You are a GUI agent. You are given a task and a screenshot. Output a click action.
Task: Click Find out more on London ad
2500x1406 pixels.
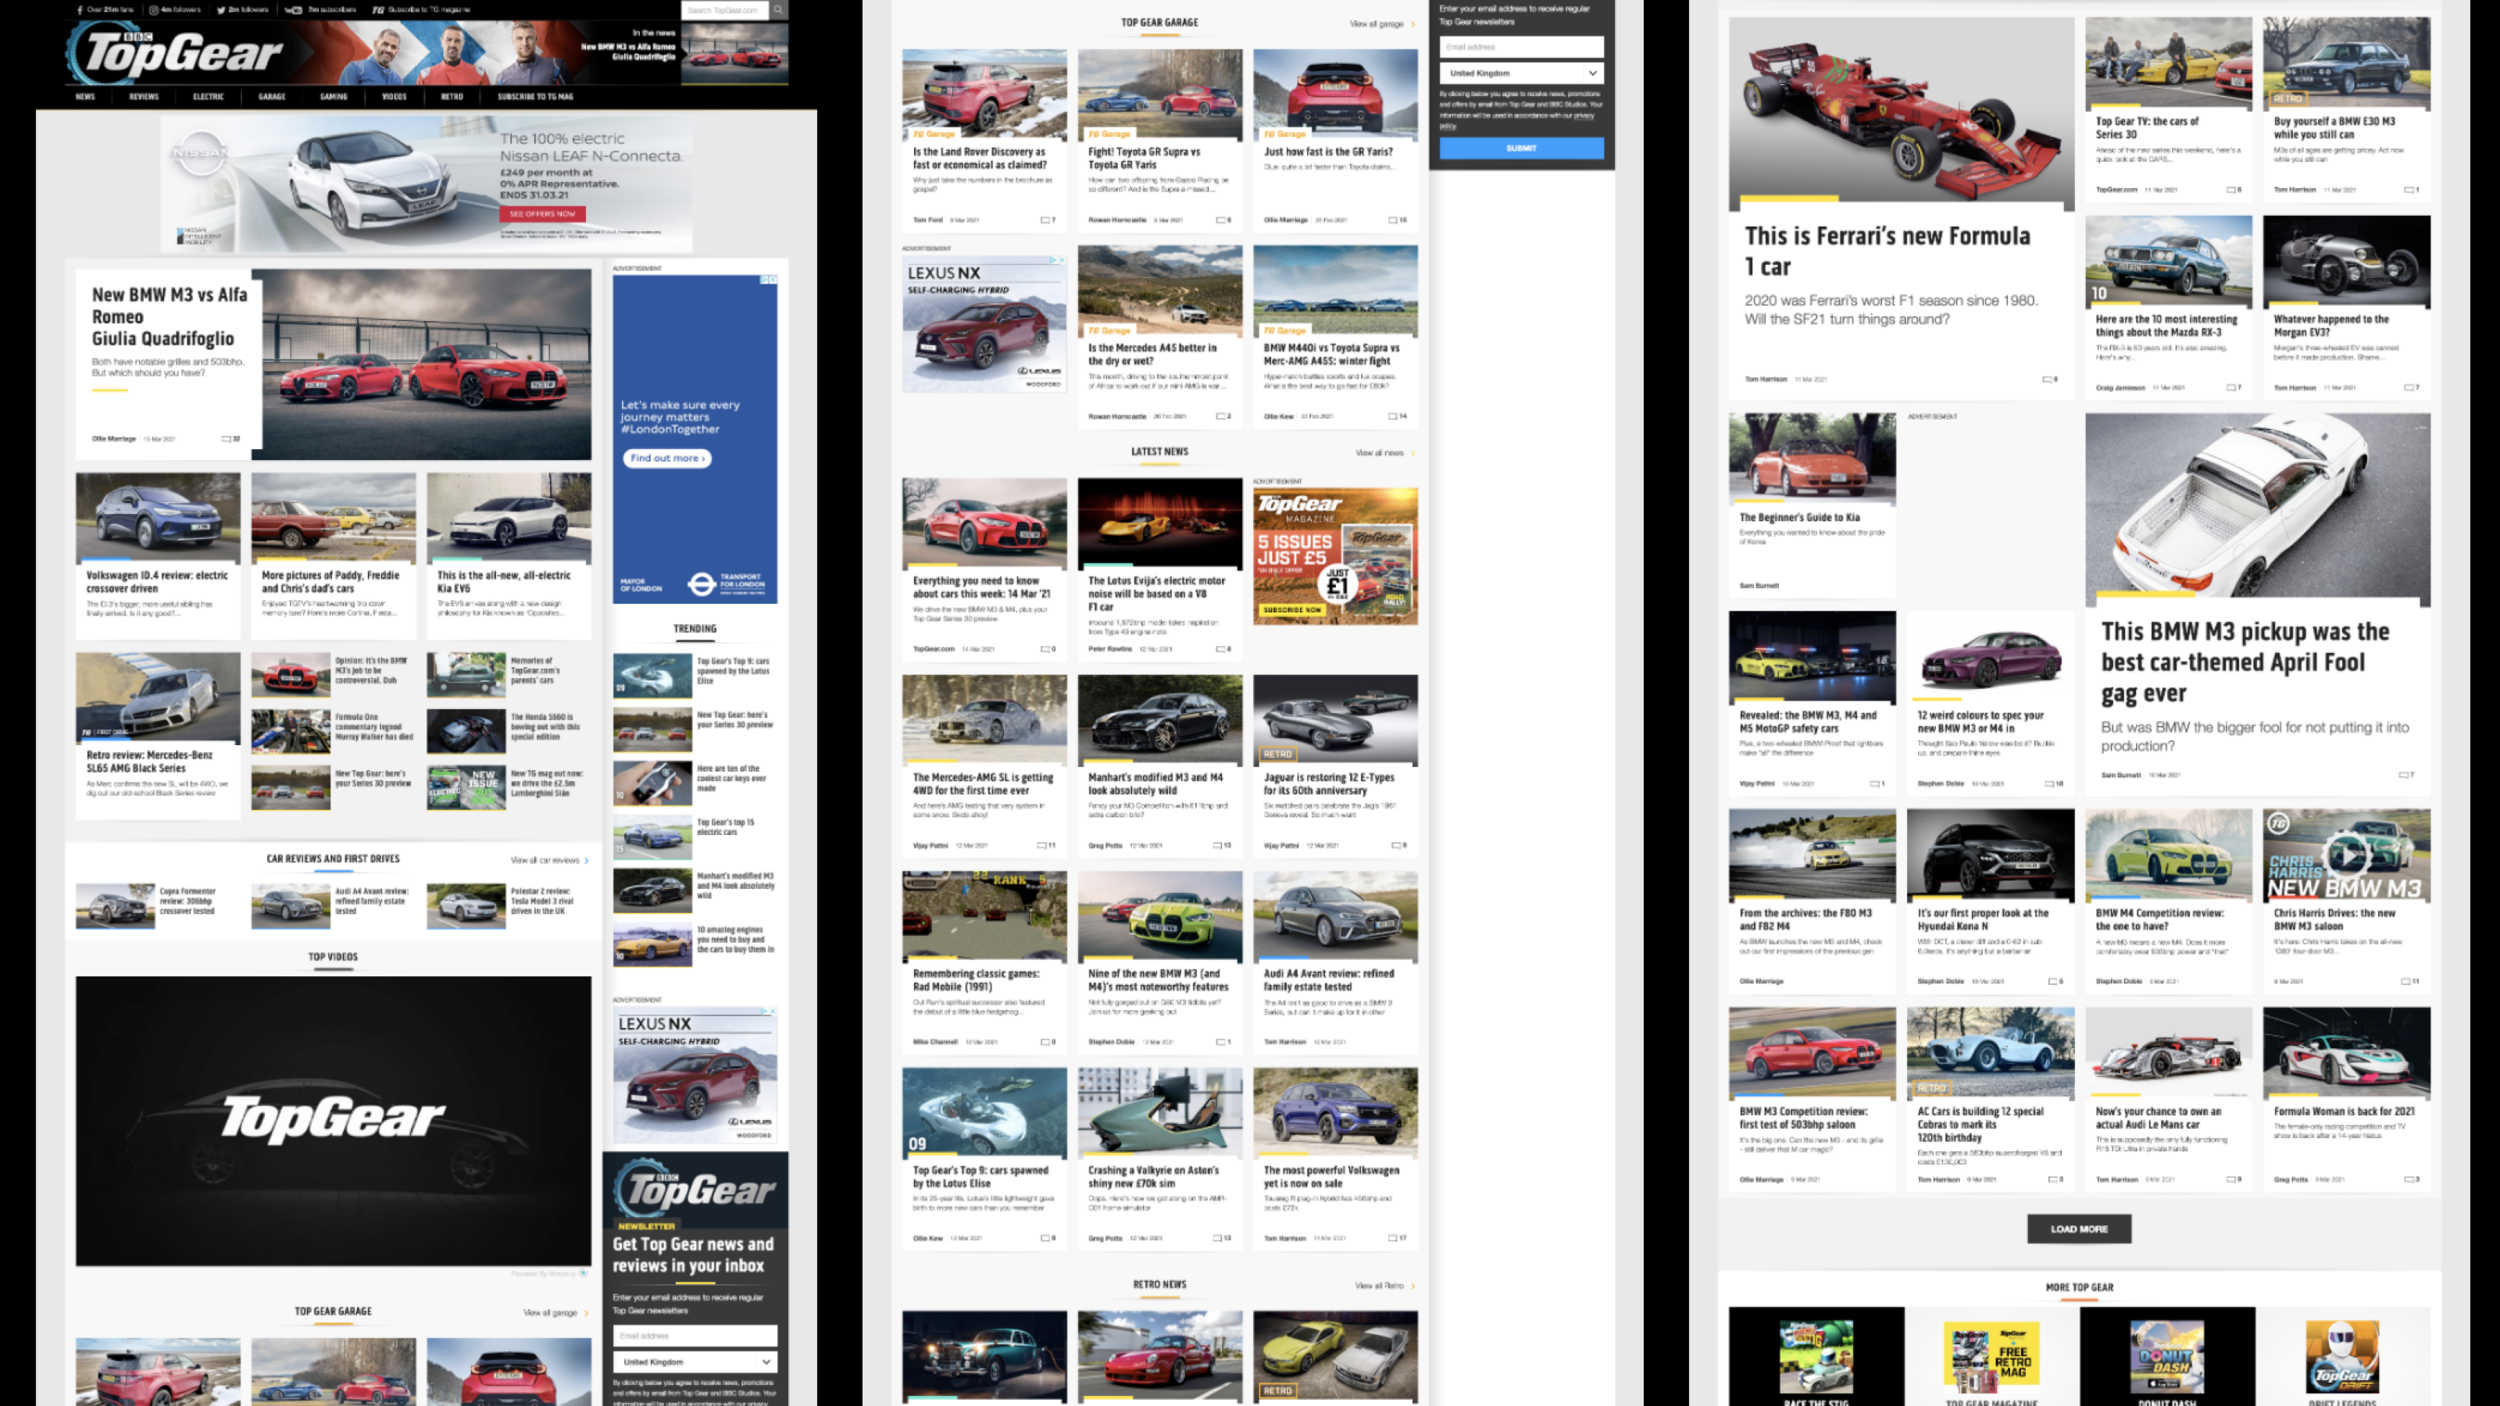click(667, 458)
